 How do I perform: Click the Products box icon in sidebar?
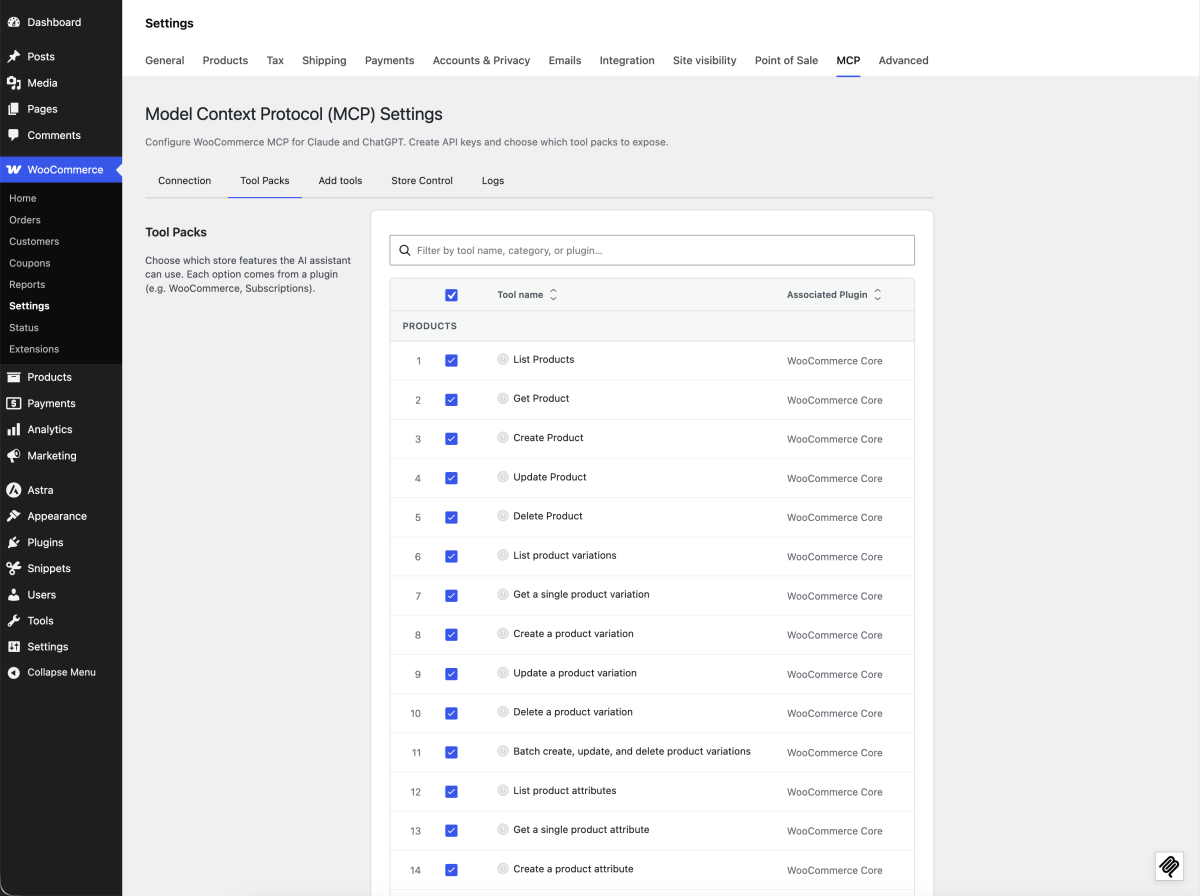(14, 377)
